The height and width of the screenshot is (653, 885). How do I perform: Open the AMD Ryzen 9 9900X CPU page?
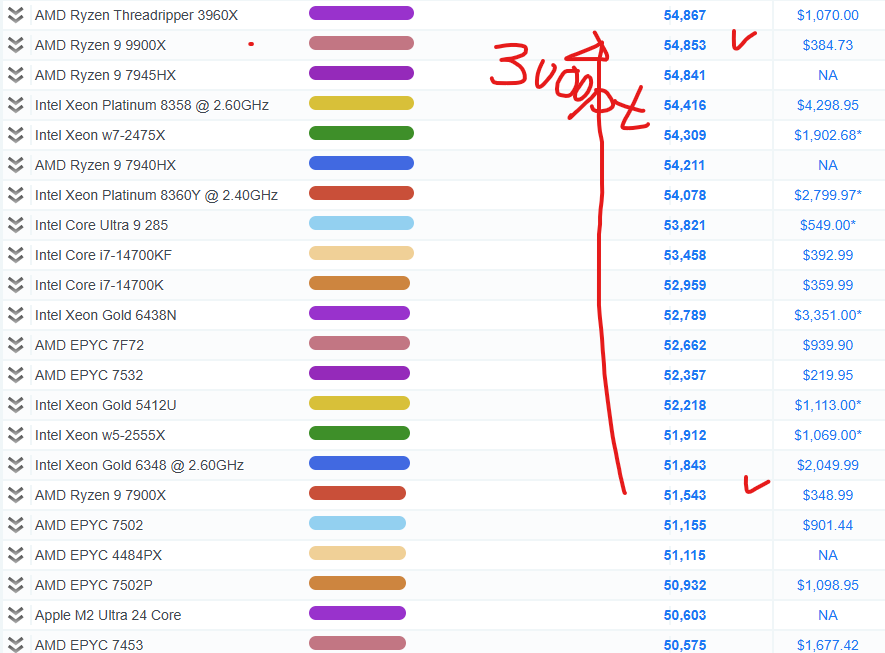(100, 45)
